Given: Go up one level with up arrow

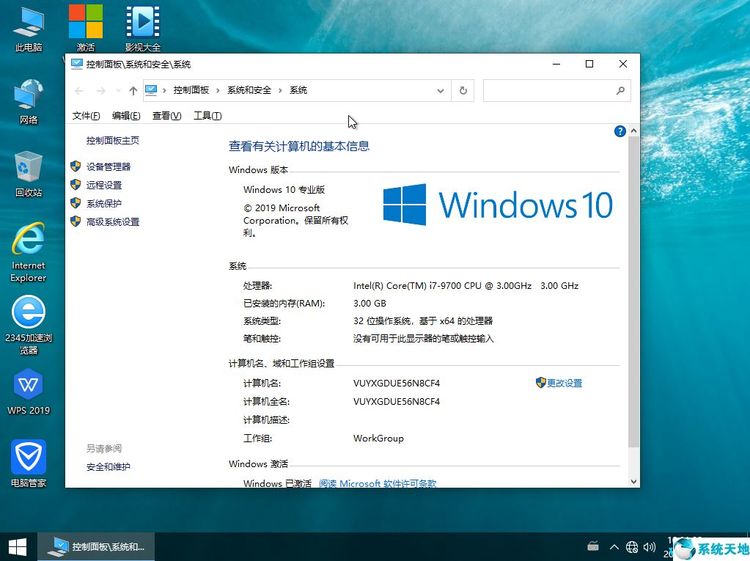Looking at the screenshot, I should [133, 91].
